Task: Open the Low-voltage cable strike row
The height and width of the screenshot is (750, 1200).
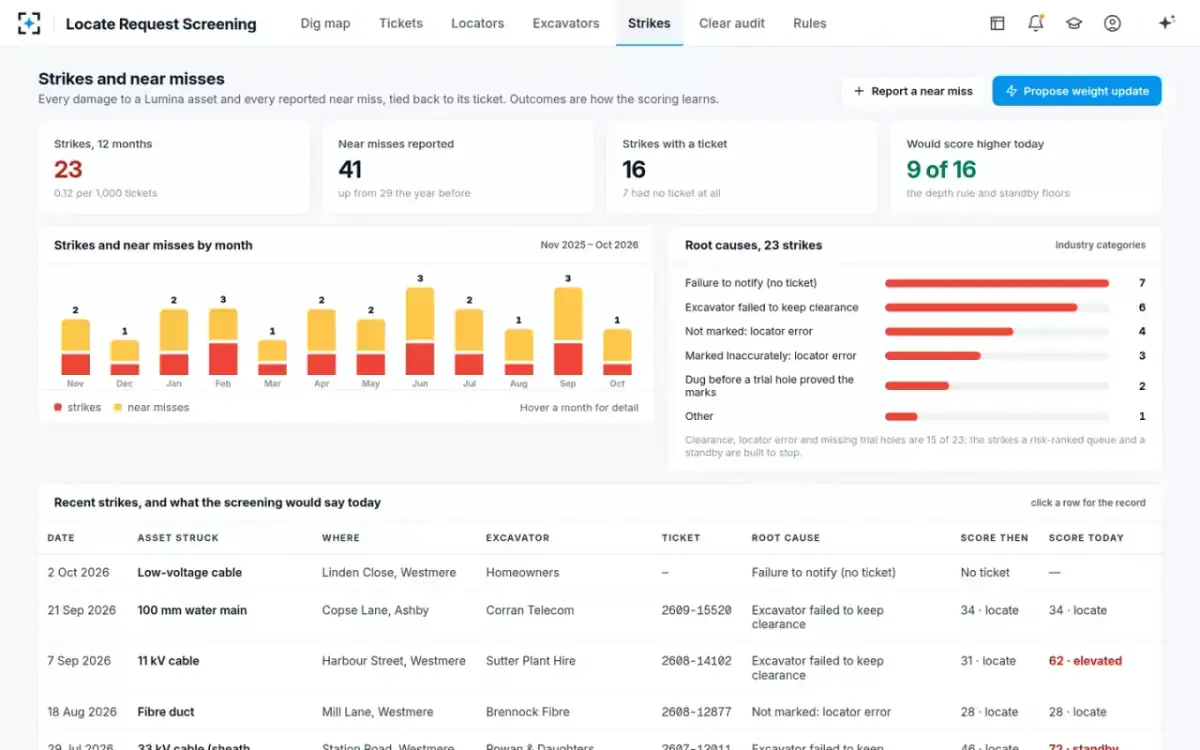Action: 600,573
